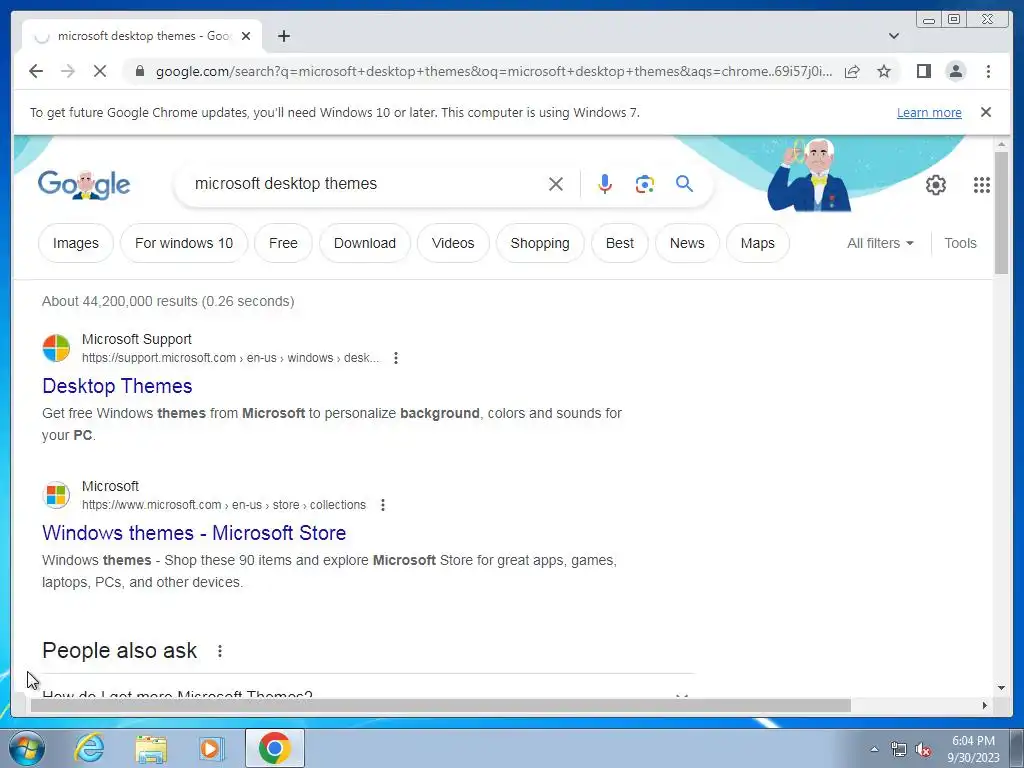1024x768 pixels.
Task: Apply the For windows 10 filter
Action: pyautogui.click(x=184, y=243)
